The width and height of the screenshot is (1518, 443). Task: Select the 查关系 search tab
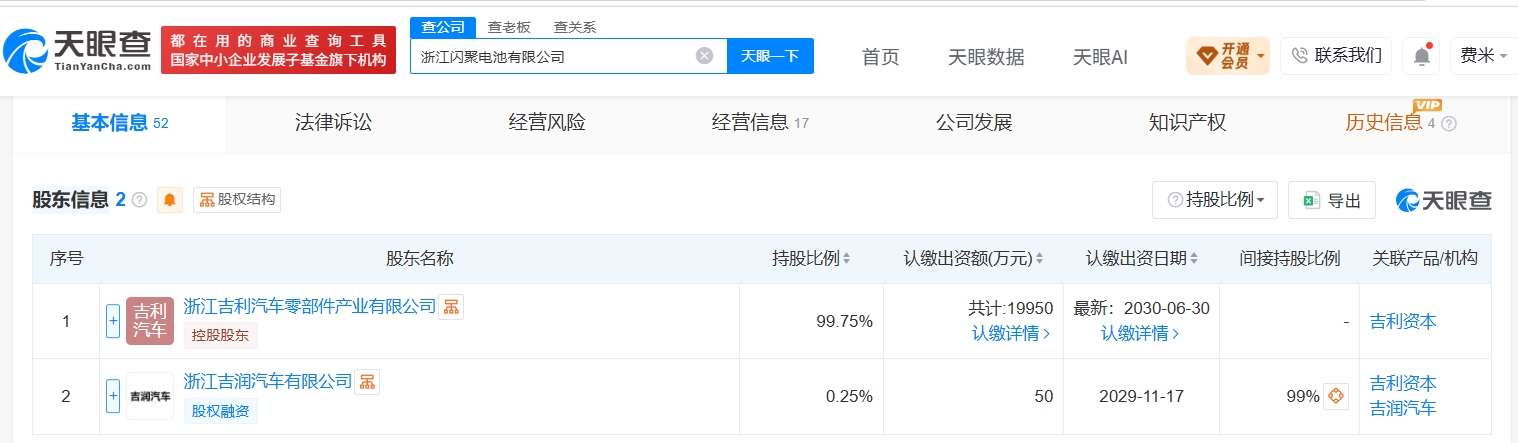click(x=575, y=27)
